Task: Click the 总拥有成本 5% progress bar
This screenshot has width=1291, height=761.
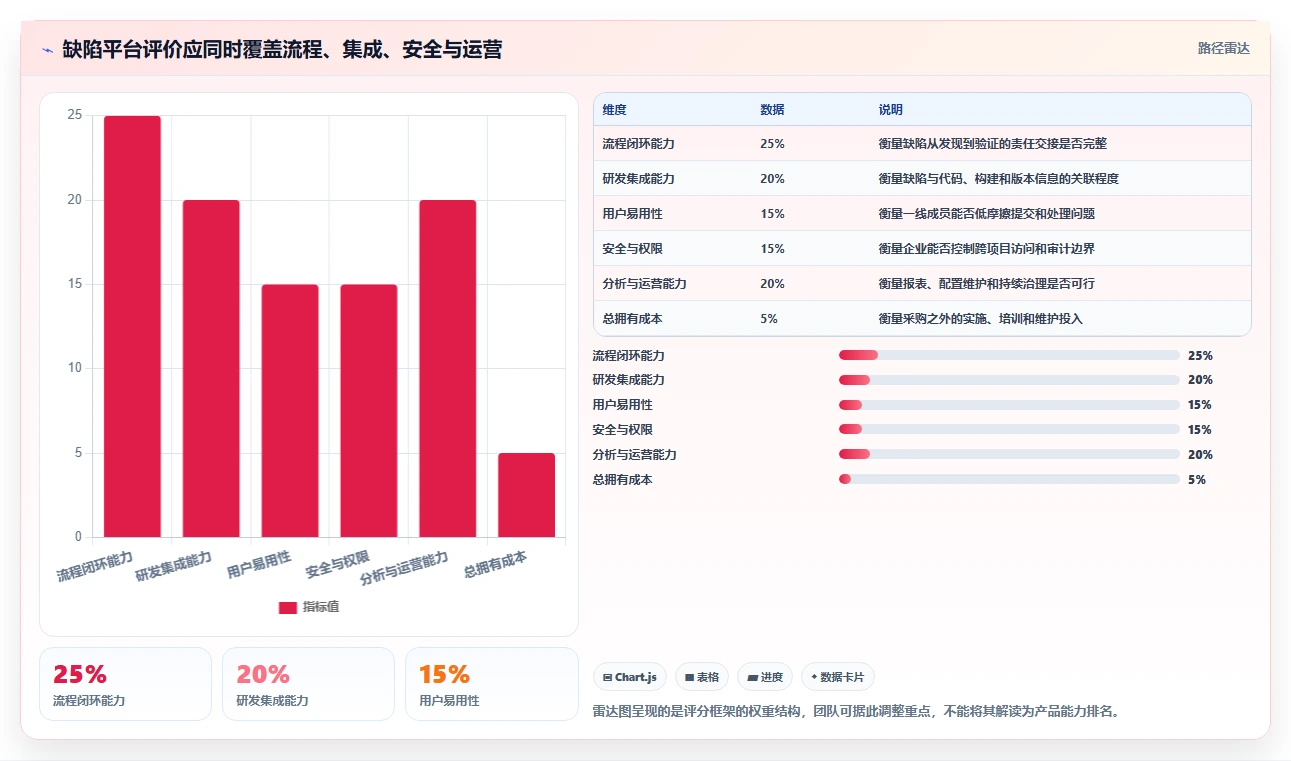Action: point(1010,480)
